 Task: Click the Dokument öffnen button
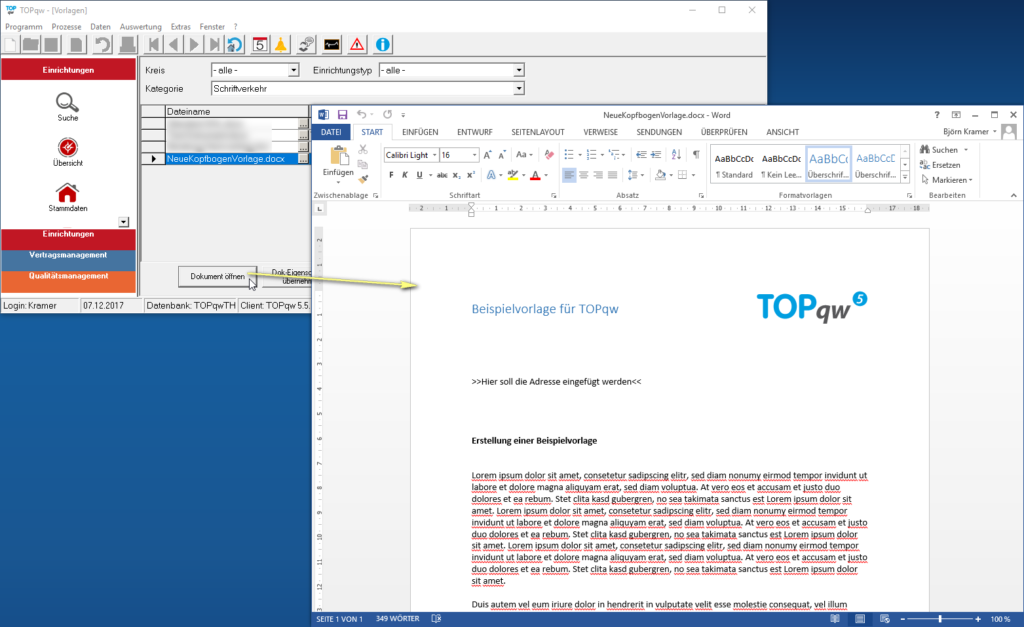click(217, 275)
